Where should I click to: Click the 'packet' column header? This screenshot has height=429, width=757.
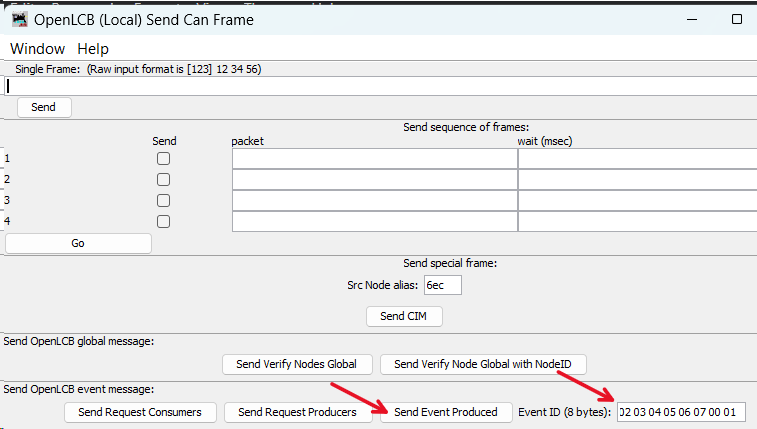pos(248,141)
